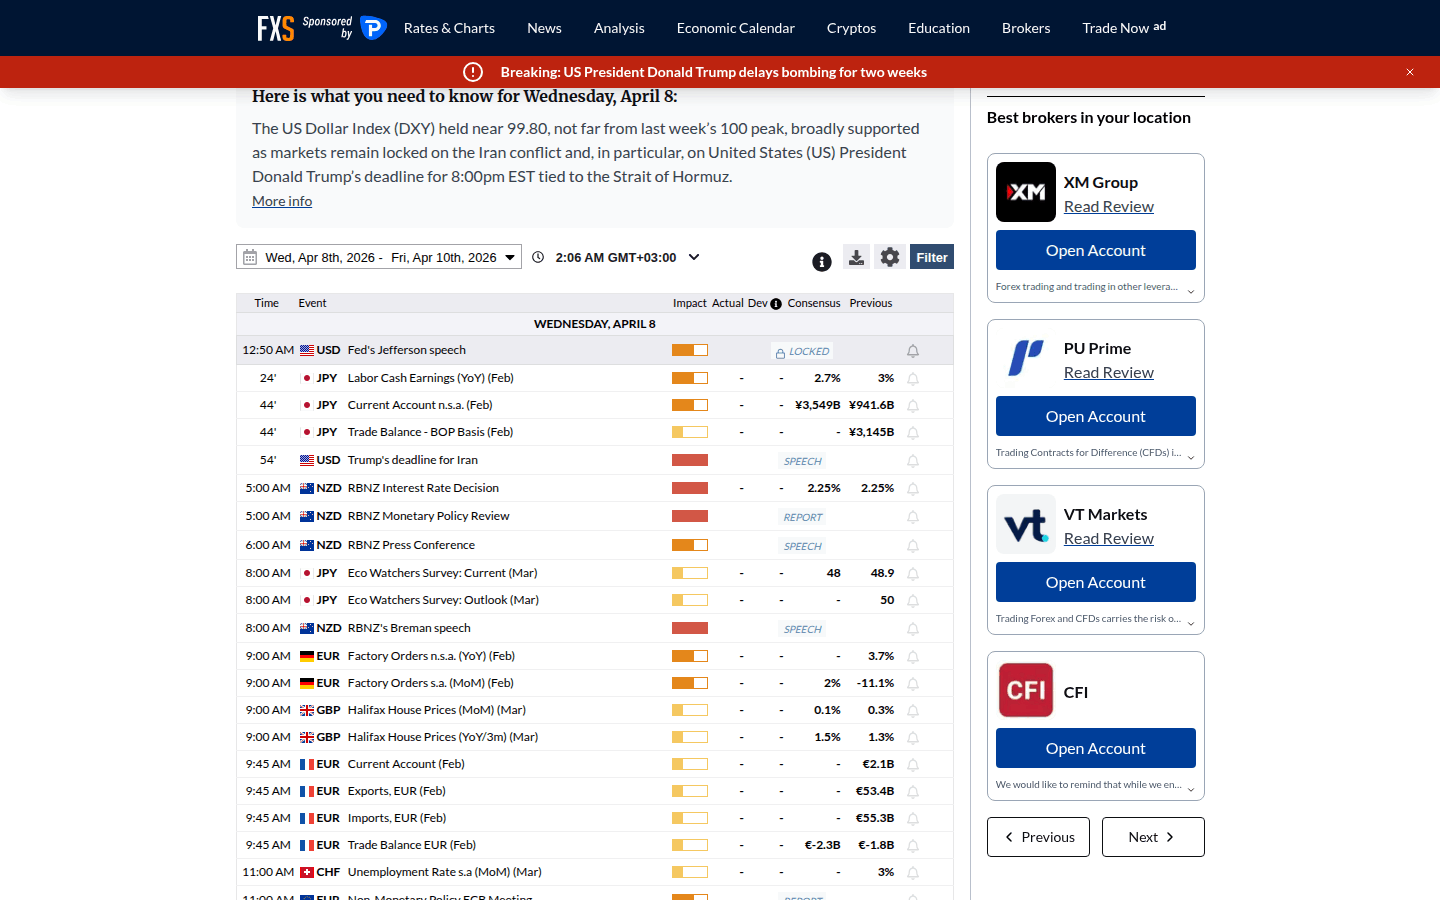The height and width of the screenshot is (900, 1440).
Task: Toggle alert bell for Fed's Jefferson speech
Action: tap(913, 351)
